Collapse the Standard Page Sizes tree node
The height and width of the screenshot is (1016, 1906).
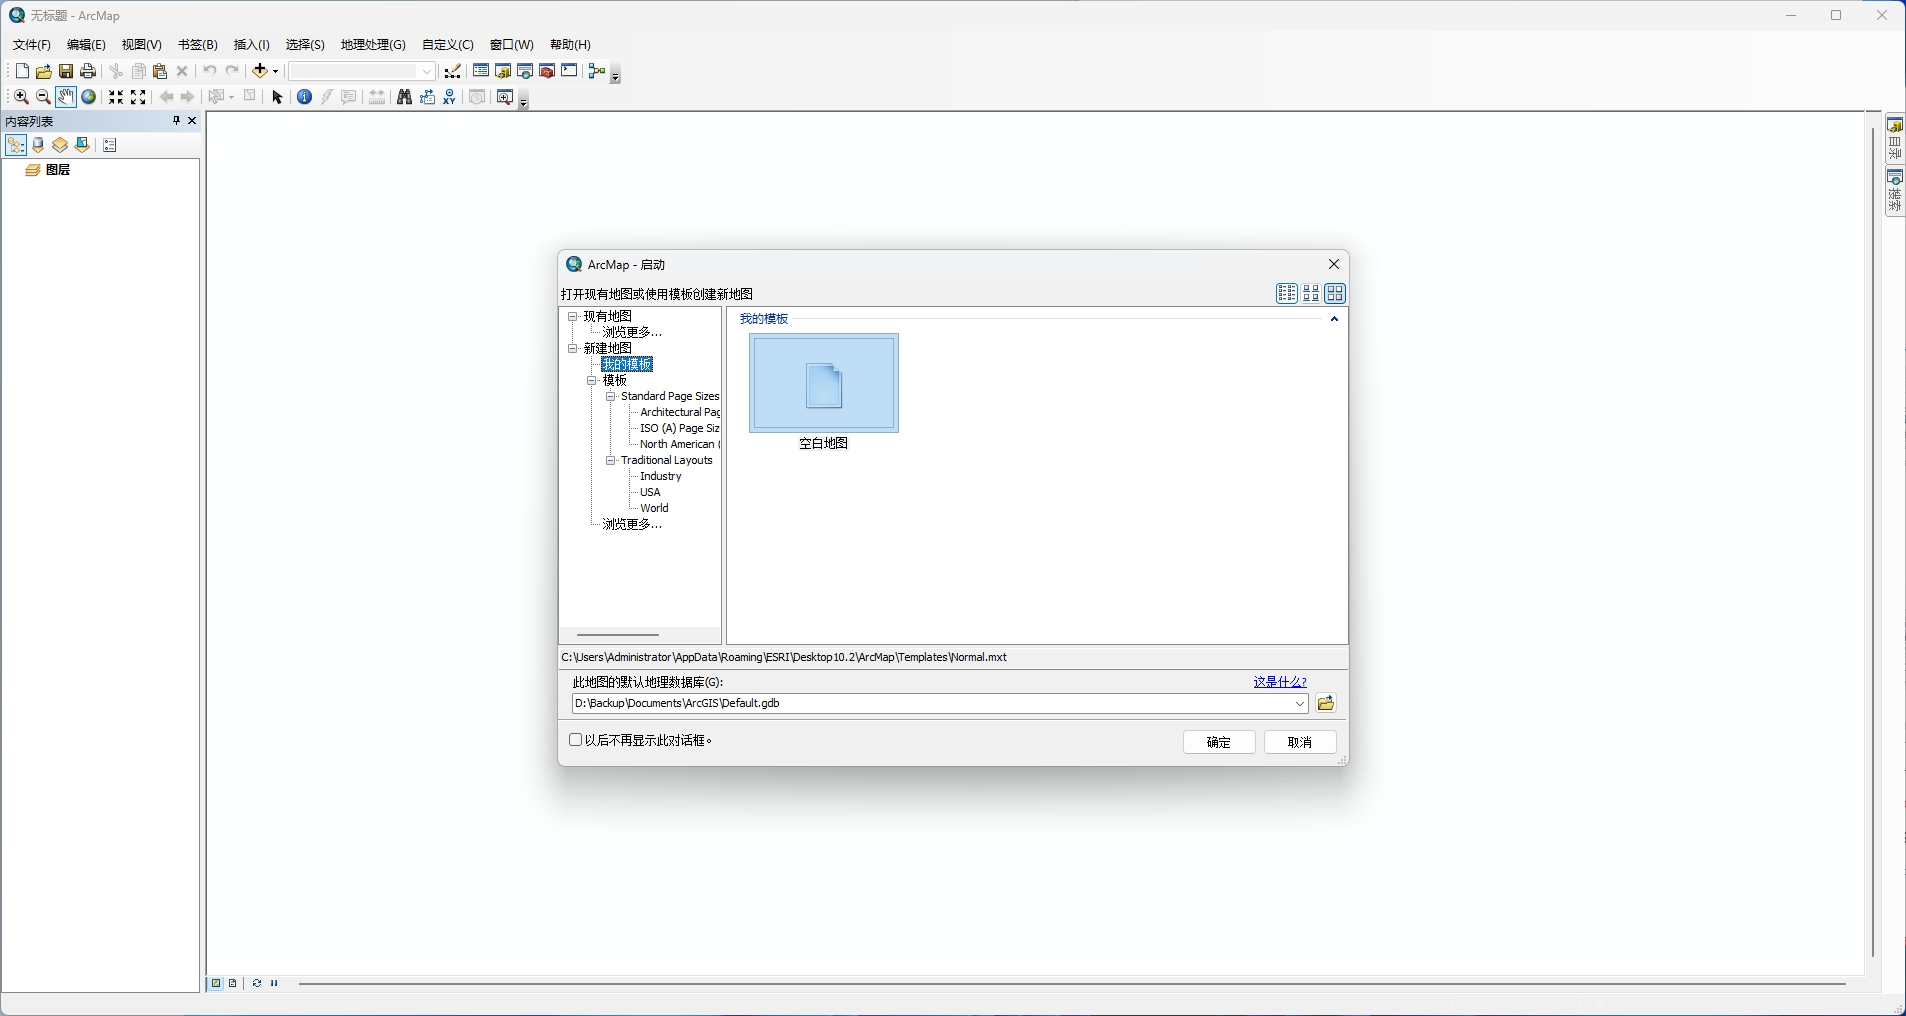[x=611, y=396]
